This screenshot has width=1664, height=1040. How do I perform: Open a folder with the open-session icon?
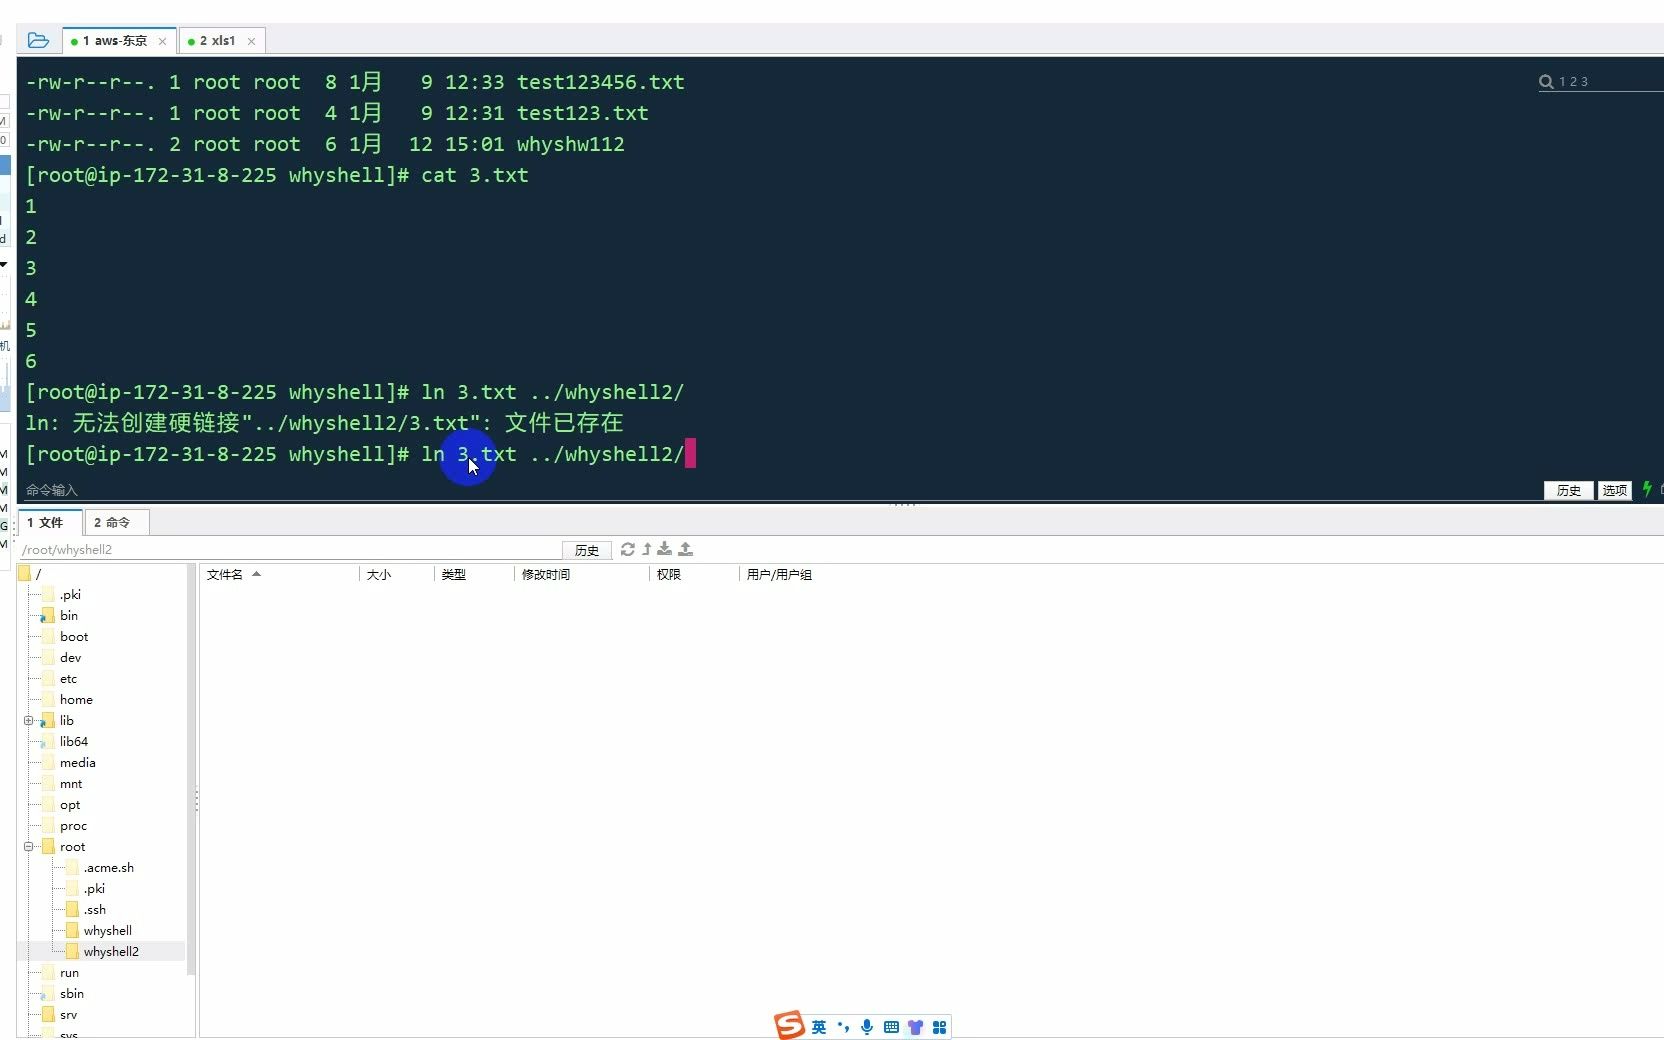tap(39, 40)
